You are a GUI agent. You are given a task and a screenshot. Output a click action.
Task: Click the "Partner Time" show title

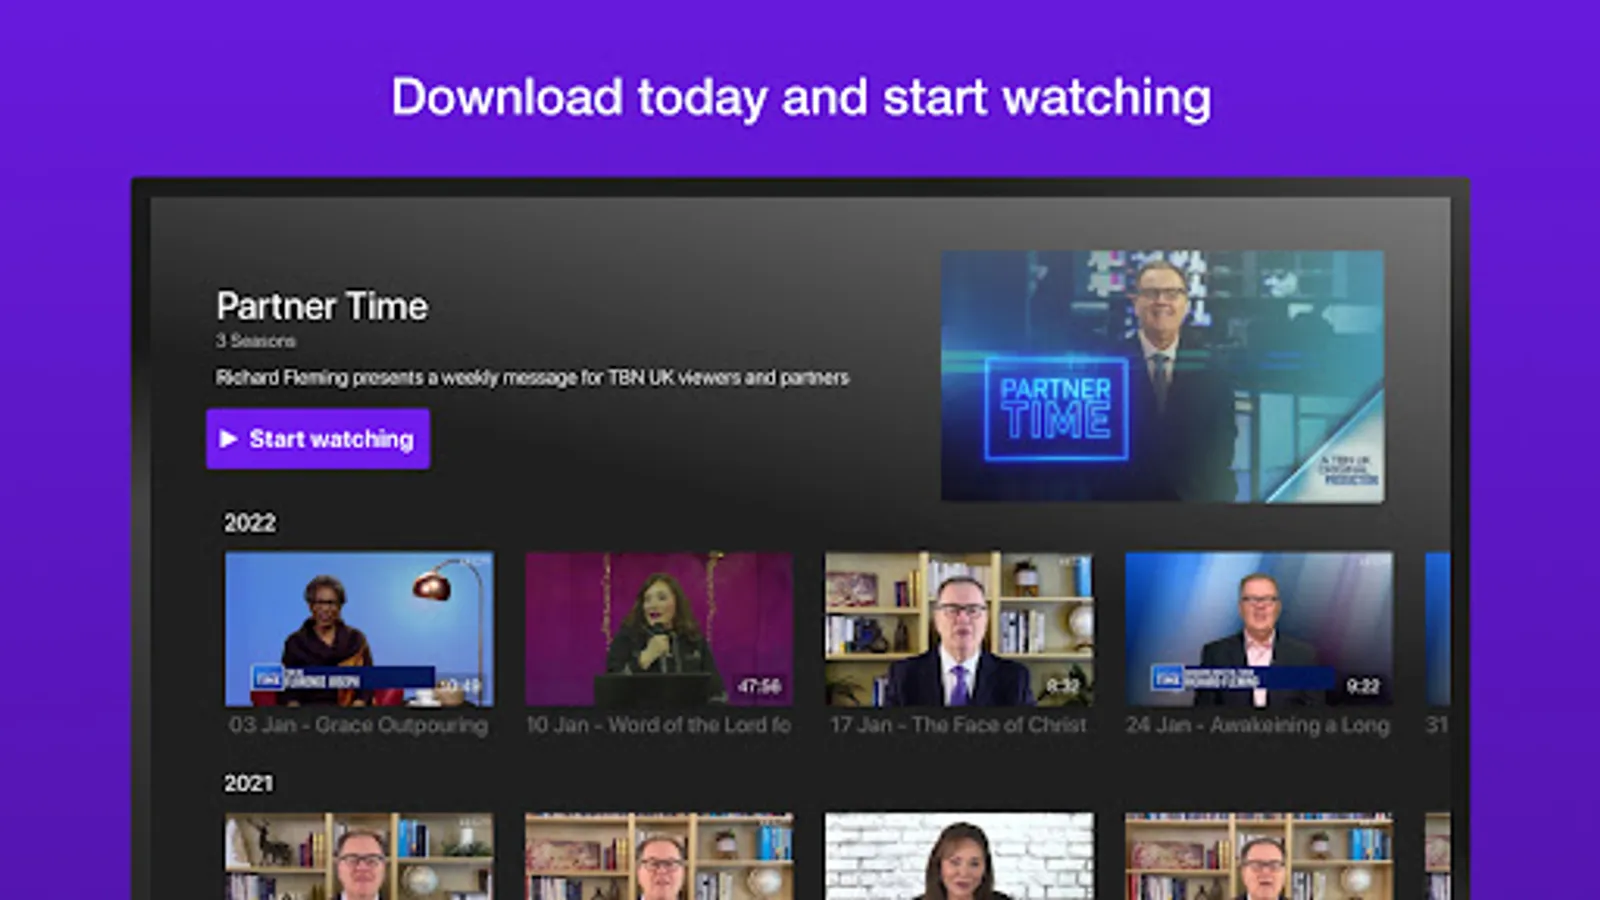click(322, 306)
